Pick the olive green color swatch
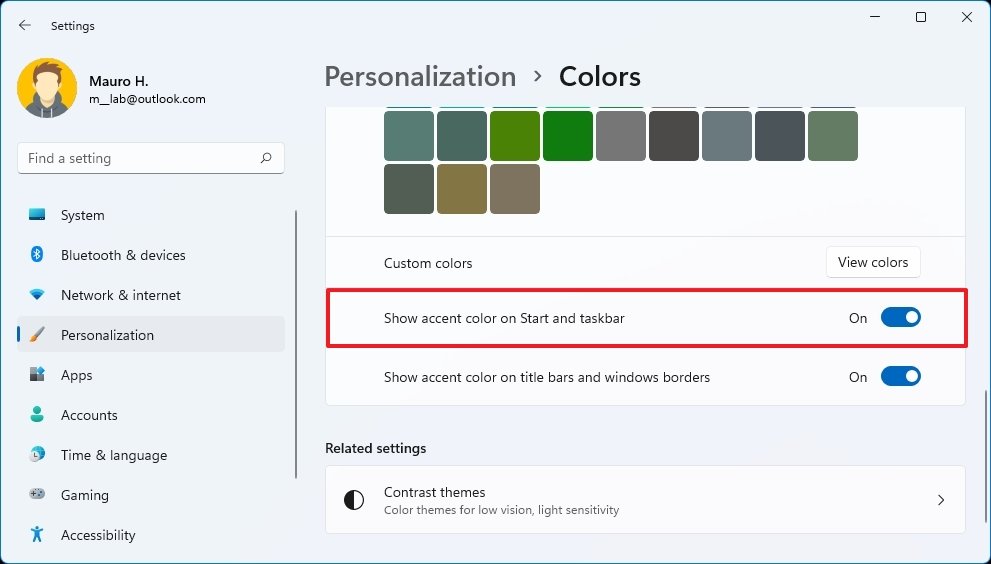991x564 pixels. tap(514, 135)
